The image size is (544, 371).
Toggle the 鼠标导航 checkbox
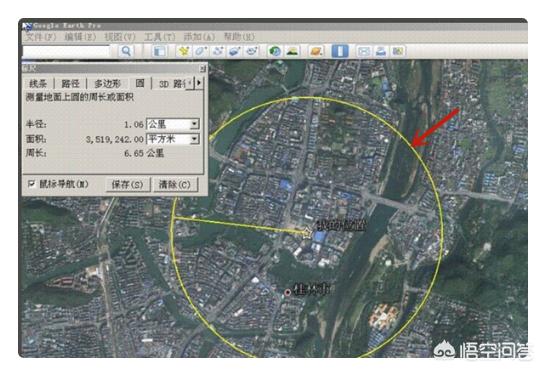32,184
